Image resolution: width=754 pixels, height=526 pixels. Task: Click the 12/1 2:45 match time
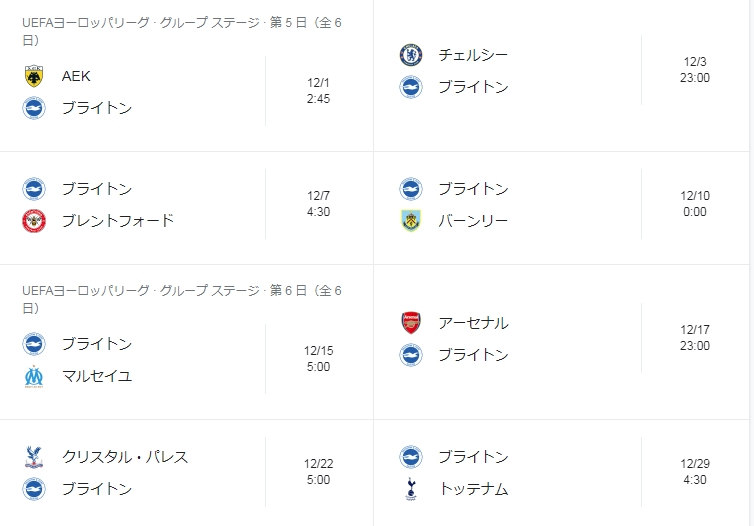(319, 91)
